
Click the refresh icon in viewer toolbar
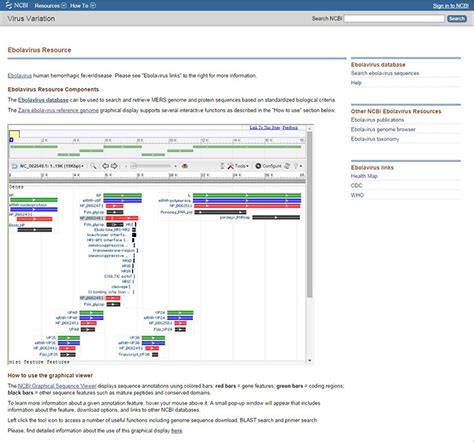pos(287,166)
